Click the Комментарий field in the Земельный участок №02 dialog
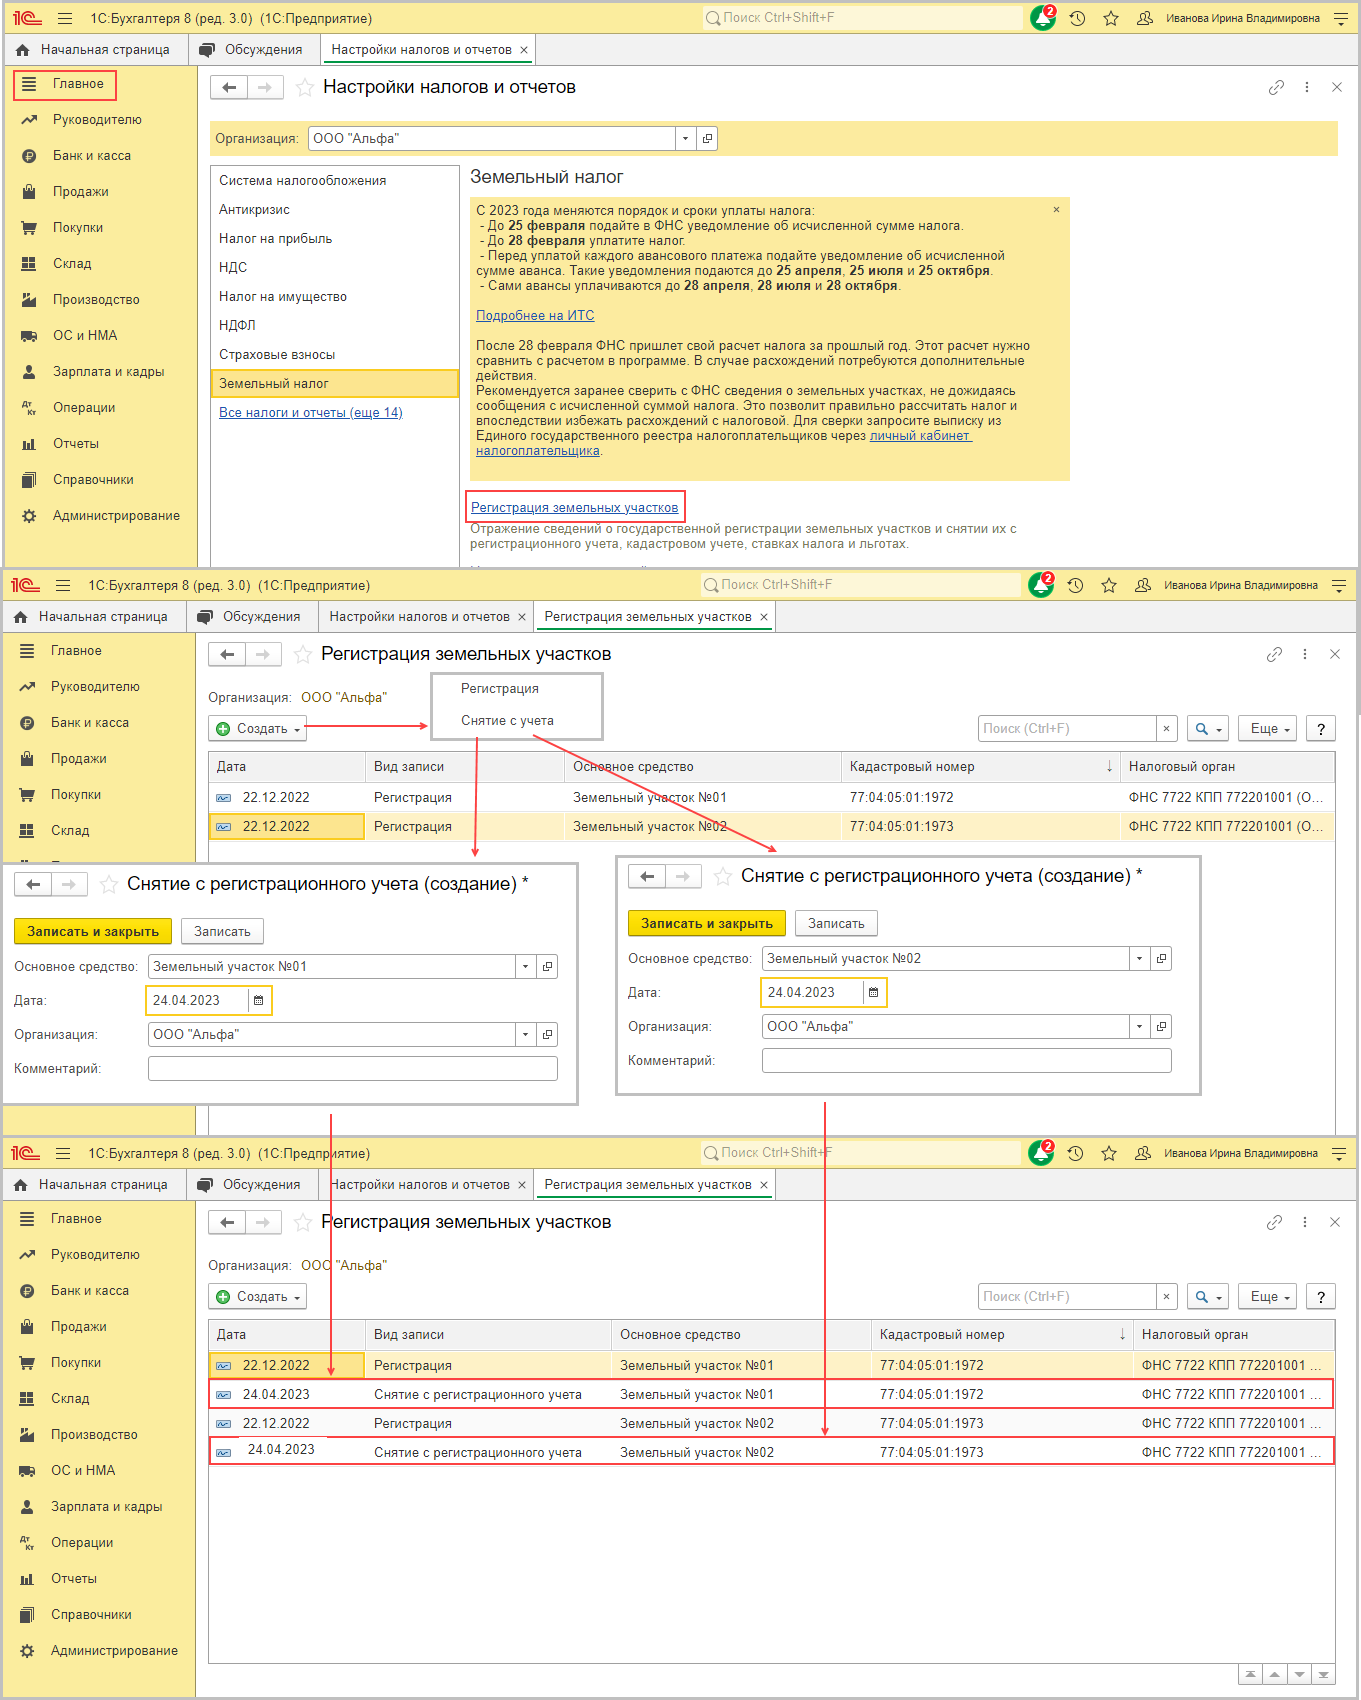This screenshot has height=1700, width=1361. tap(967, 1061)
